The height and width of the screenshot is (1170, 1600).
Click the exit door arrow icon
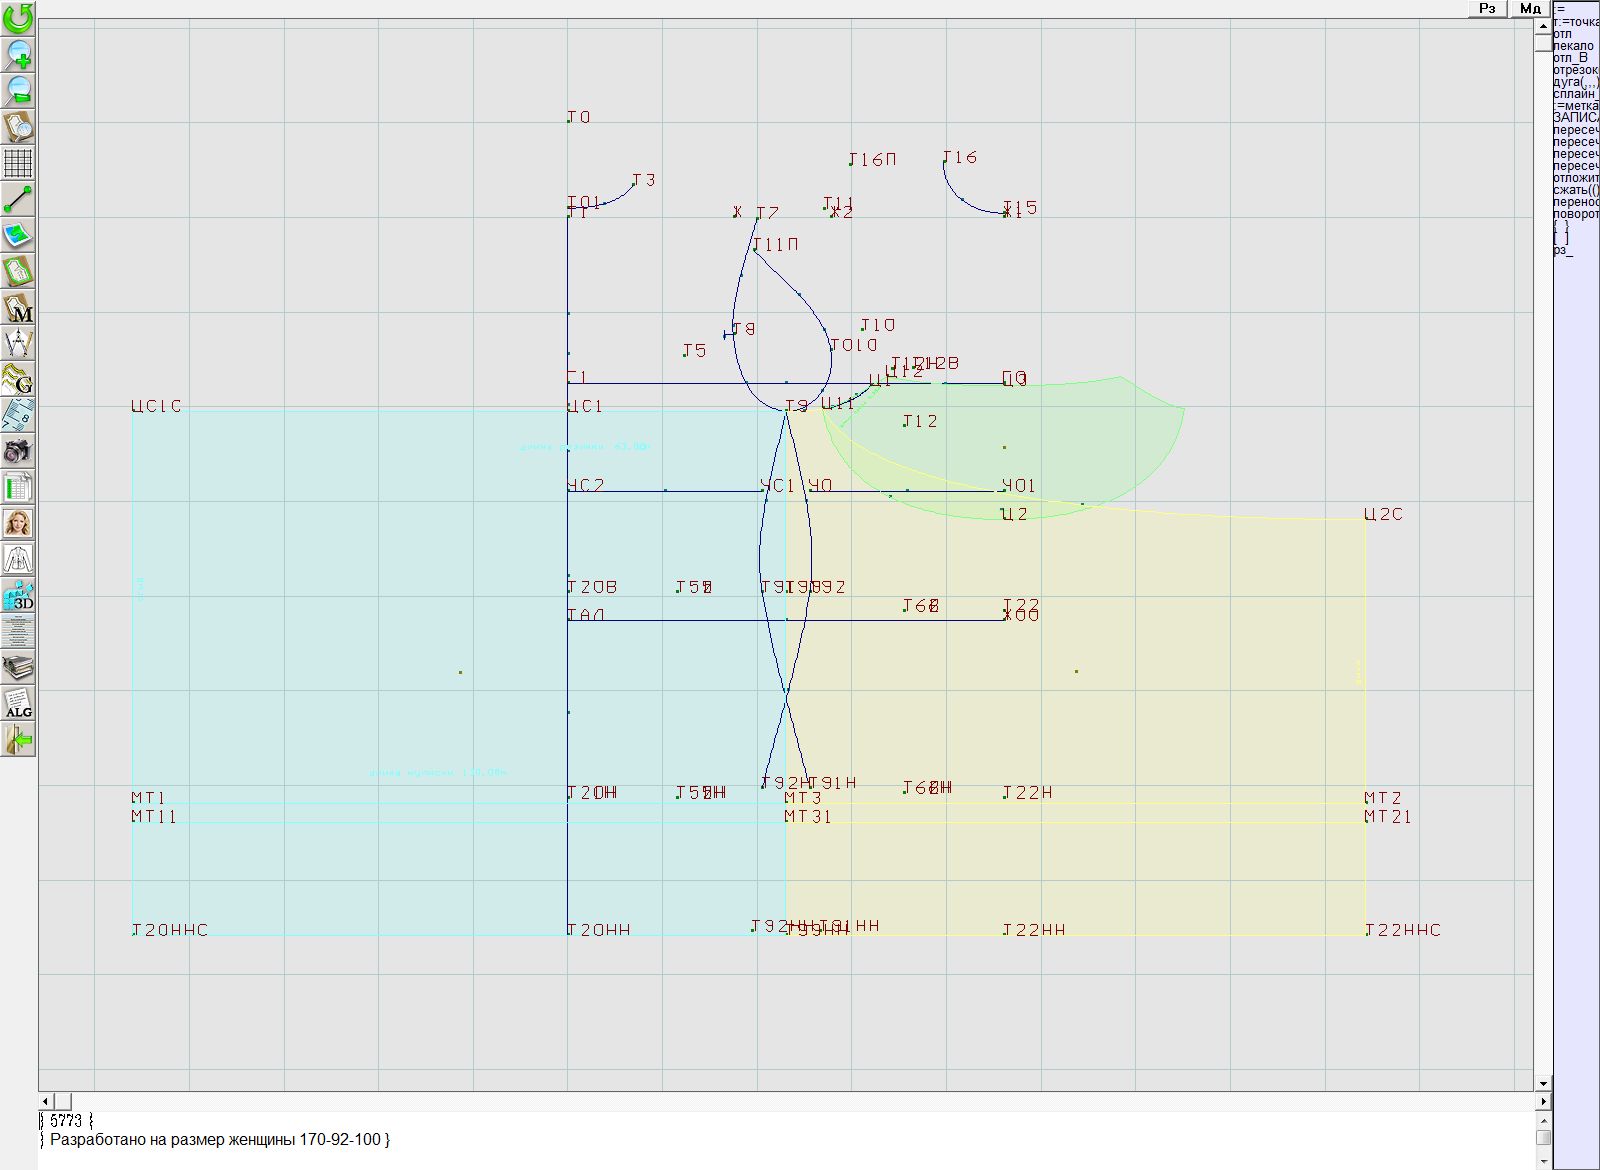tap(18, 739)
